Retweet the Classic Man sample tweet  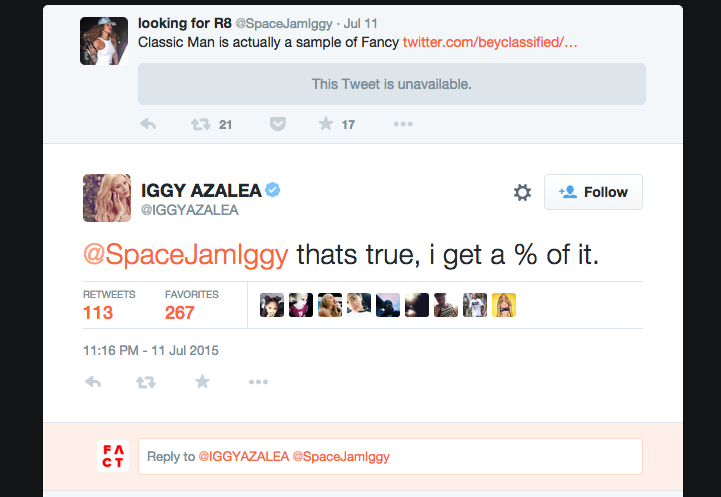(200, 124)
